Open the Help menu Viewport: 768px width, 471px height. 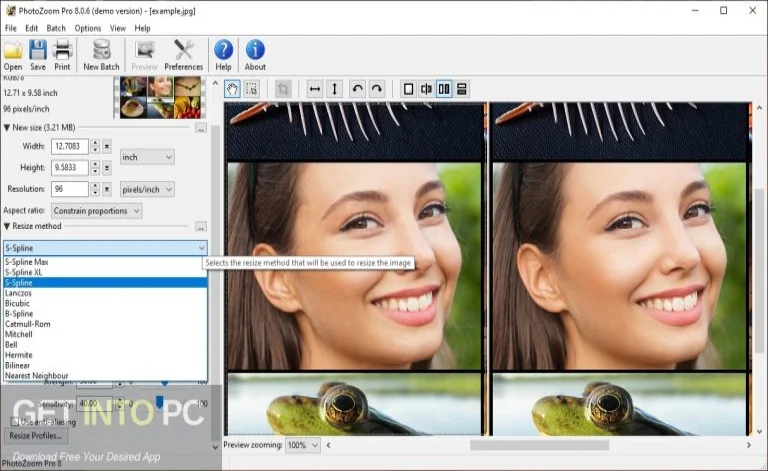point(143,28)
